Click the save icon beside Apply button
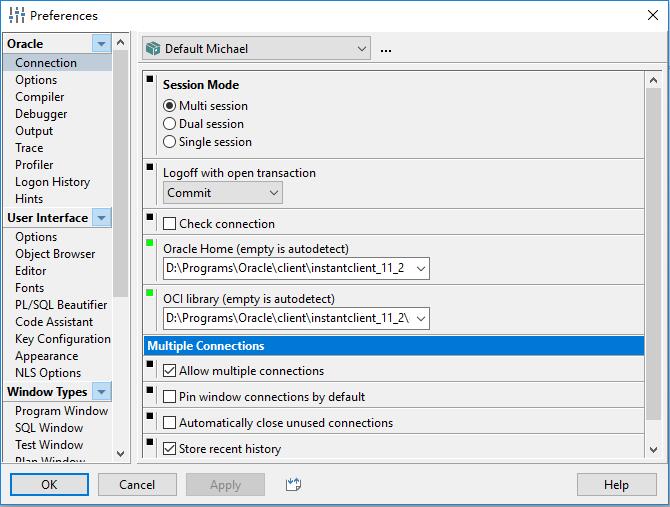Screen dimensions: 670x507 point(292,485)
